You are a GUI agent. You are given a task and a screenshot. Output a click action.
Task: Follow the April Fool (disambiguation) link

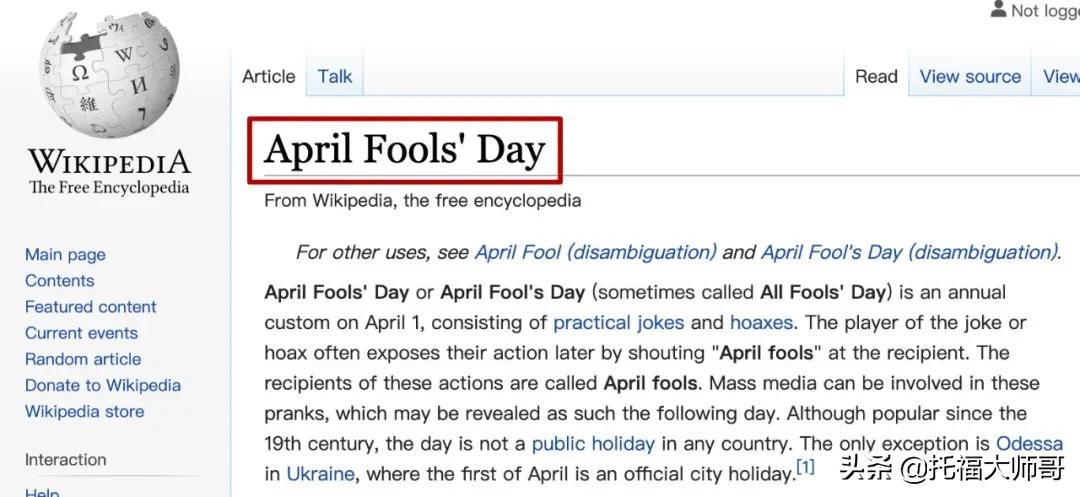[596, 252]
